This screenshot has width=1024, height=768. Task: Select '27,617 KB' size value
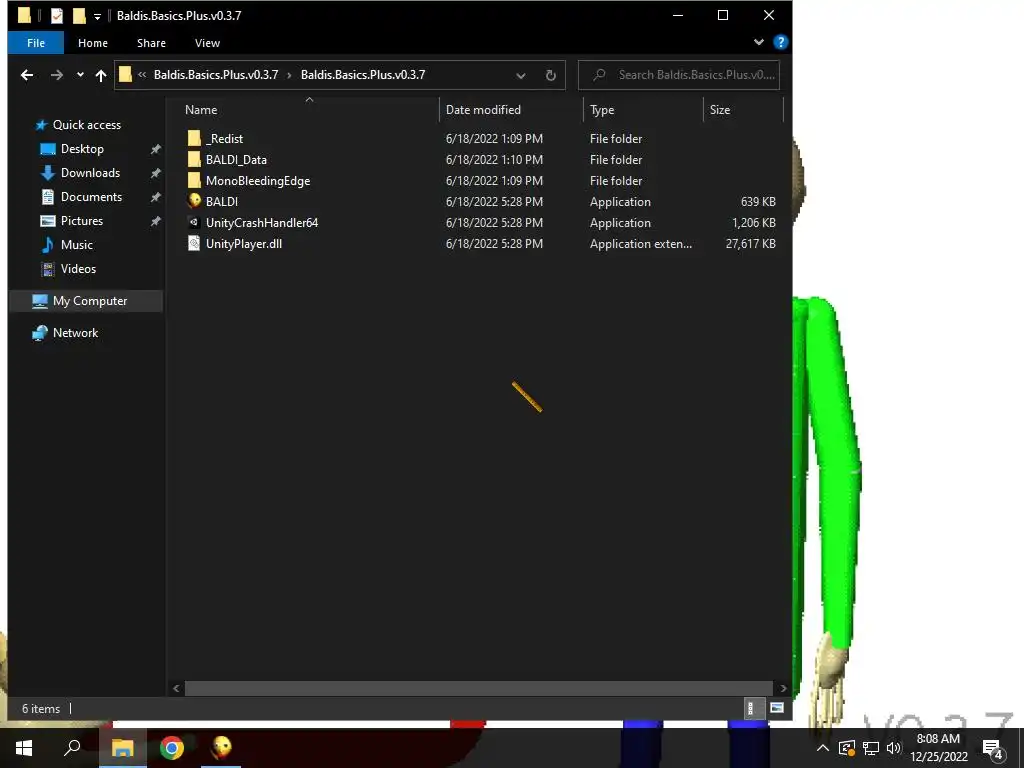750,244
